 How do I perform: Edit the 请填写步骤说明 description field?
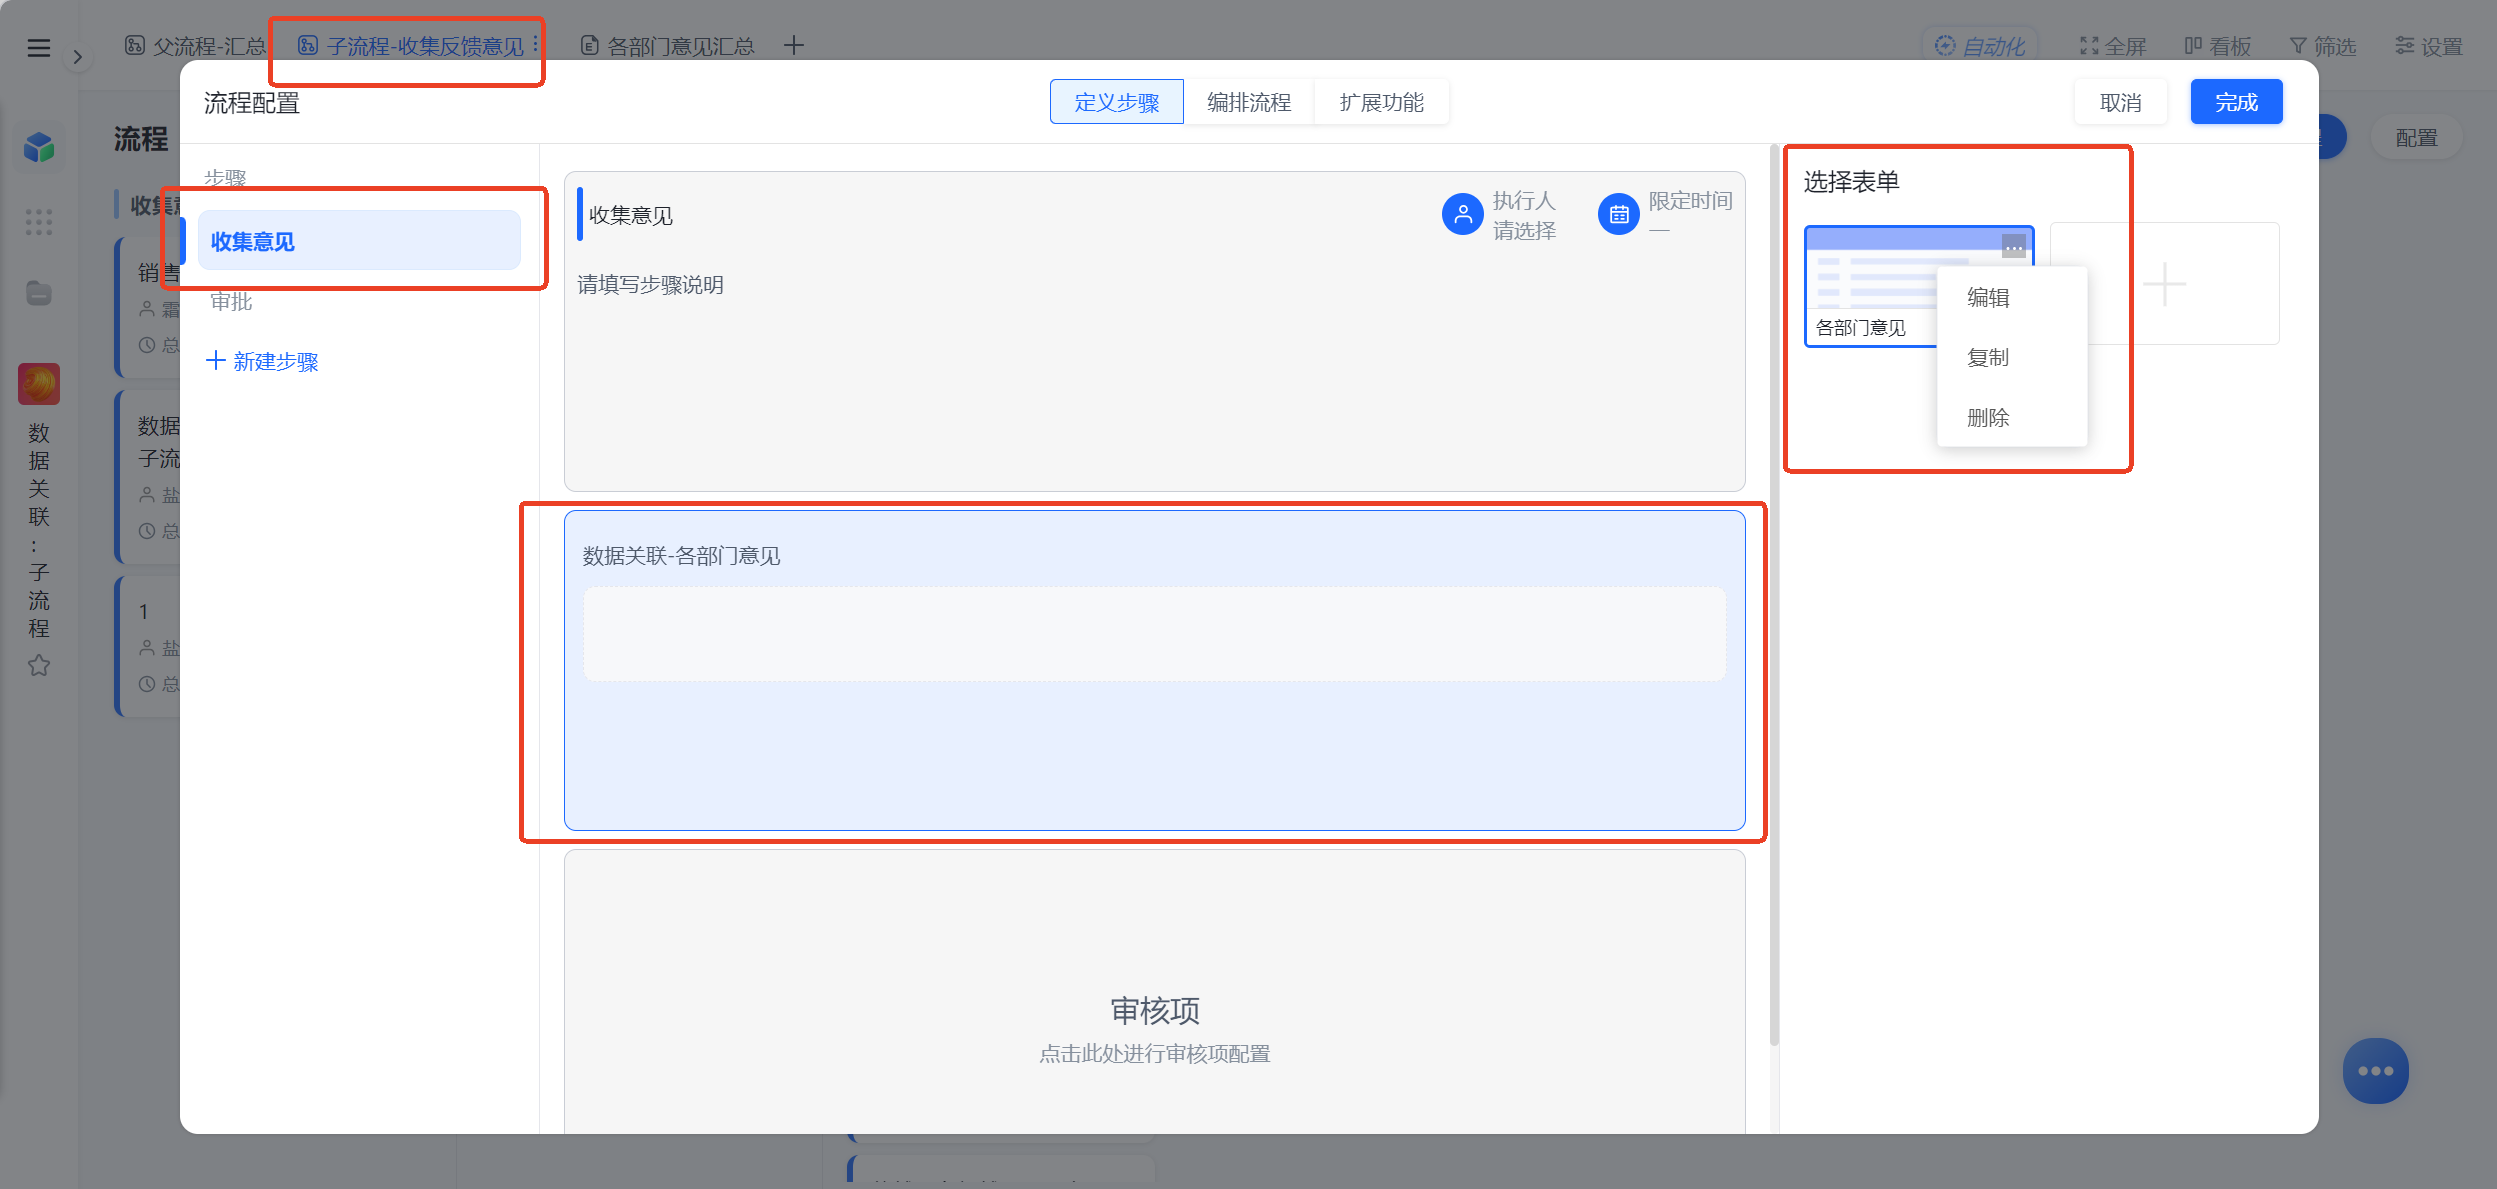[x=650, y=285]
